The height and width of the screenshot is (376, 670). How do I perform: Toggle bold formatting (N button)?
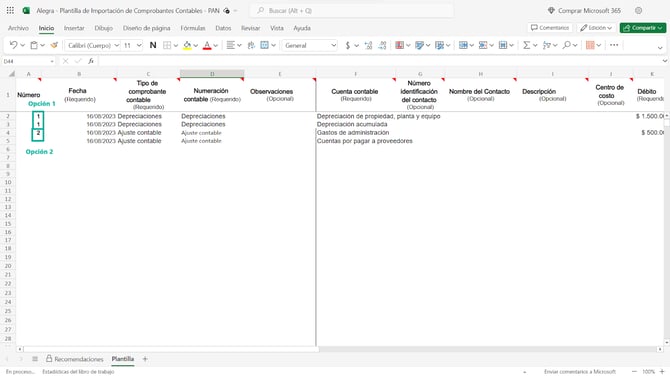(x=153, y=45)
